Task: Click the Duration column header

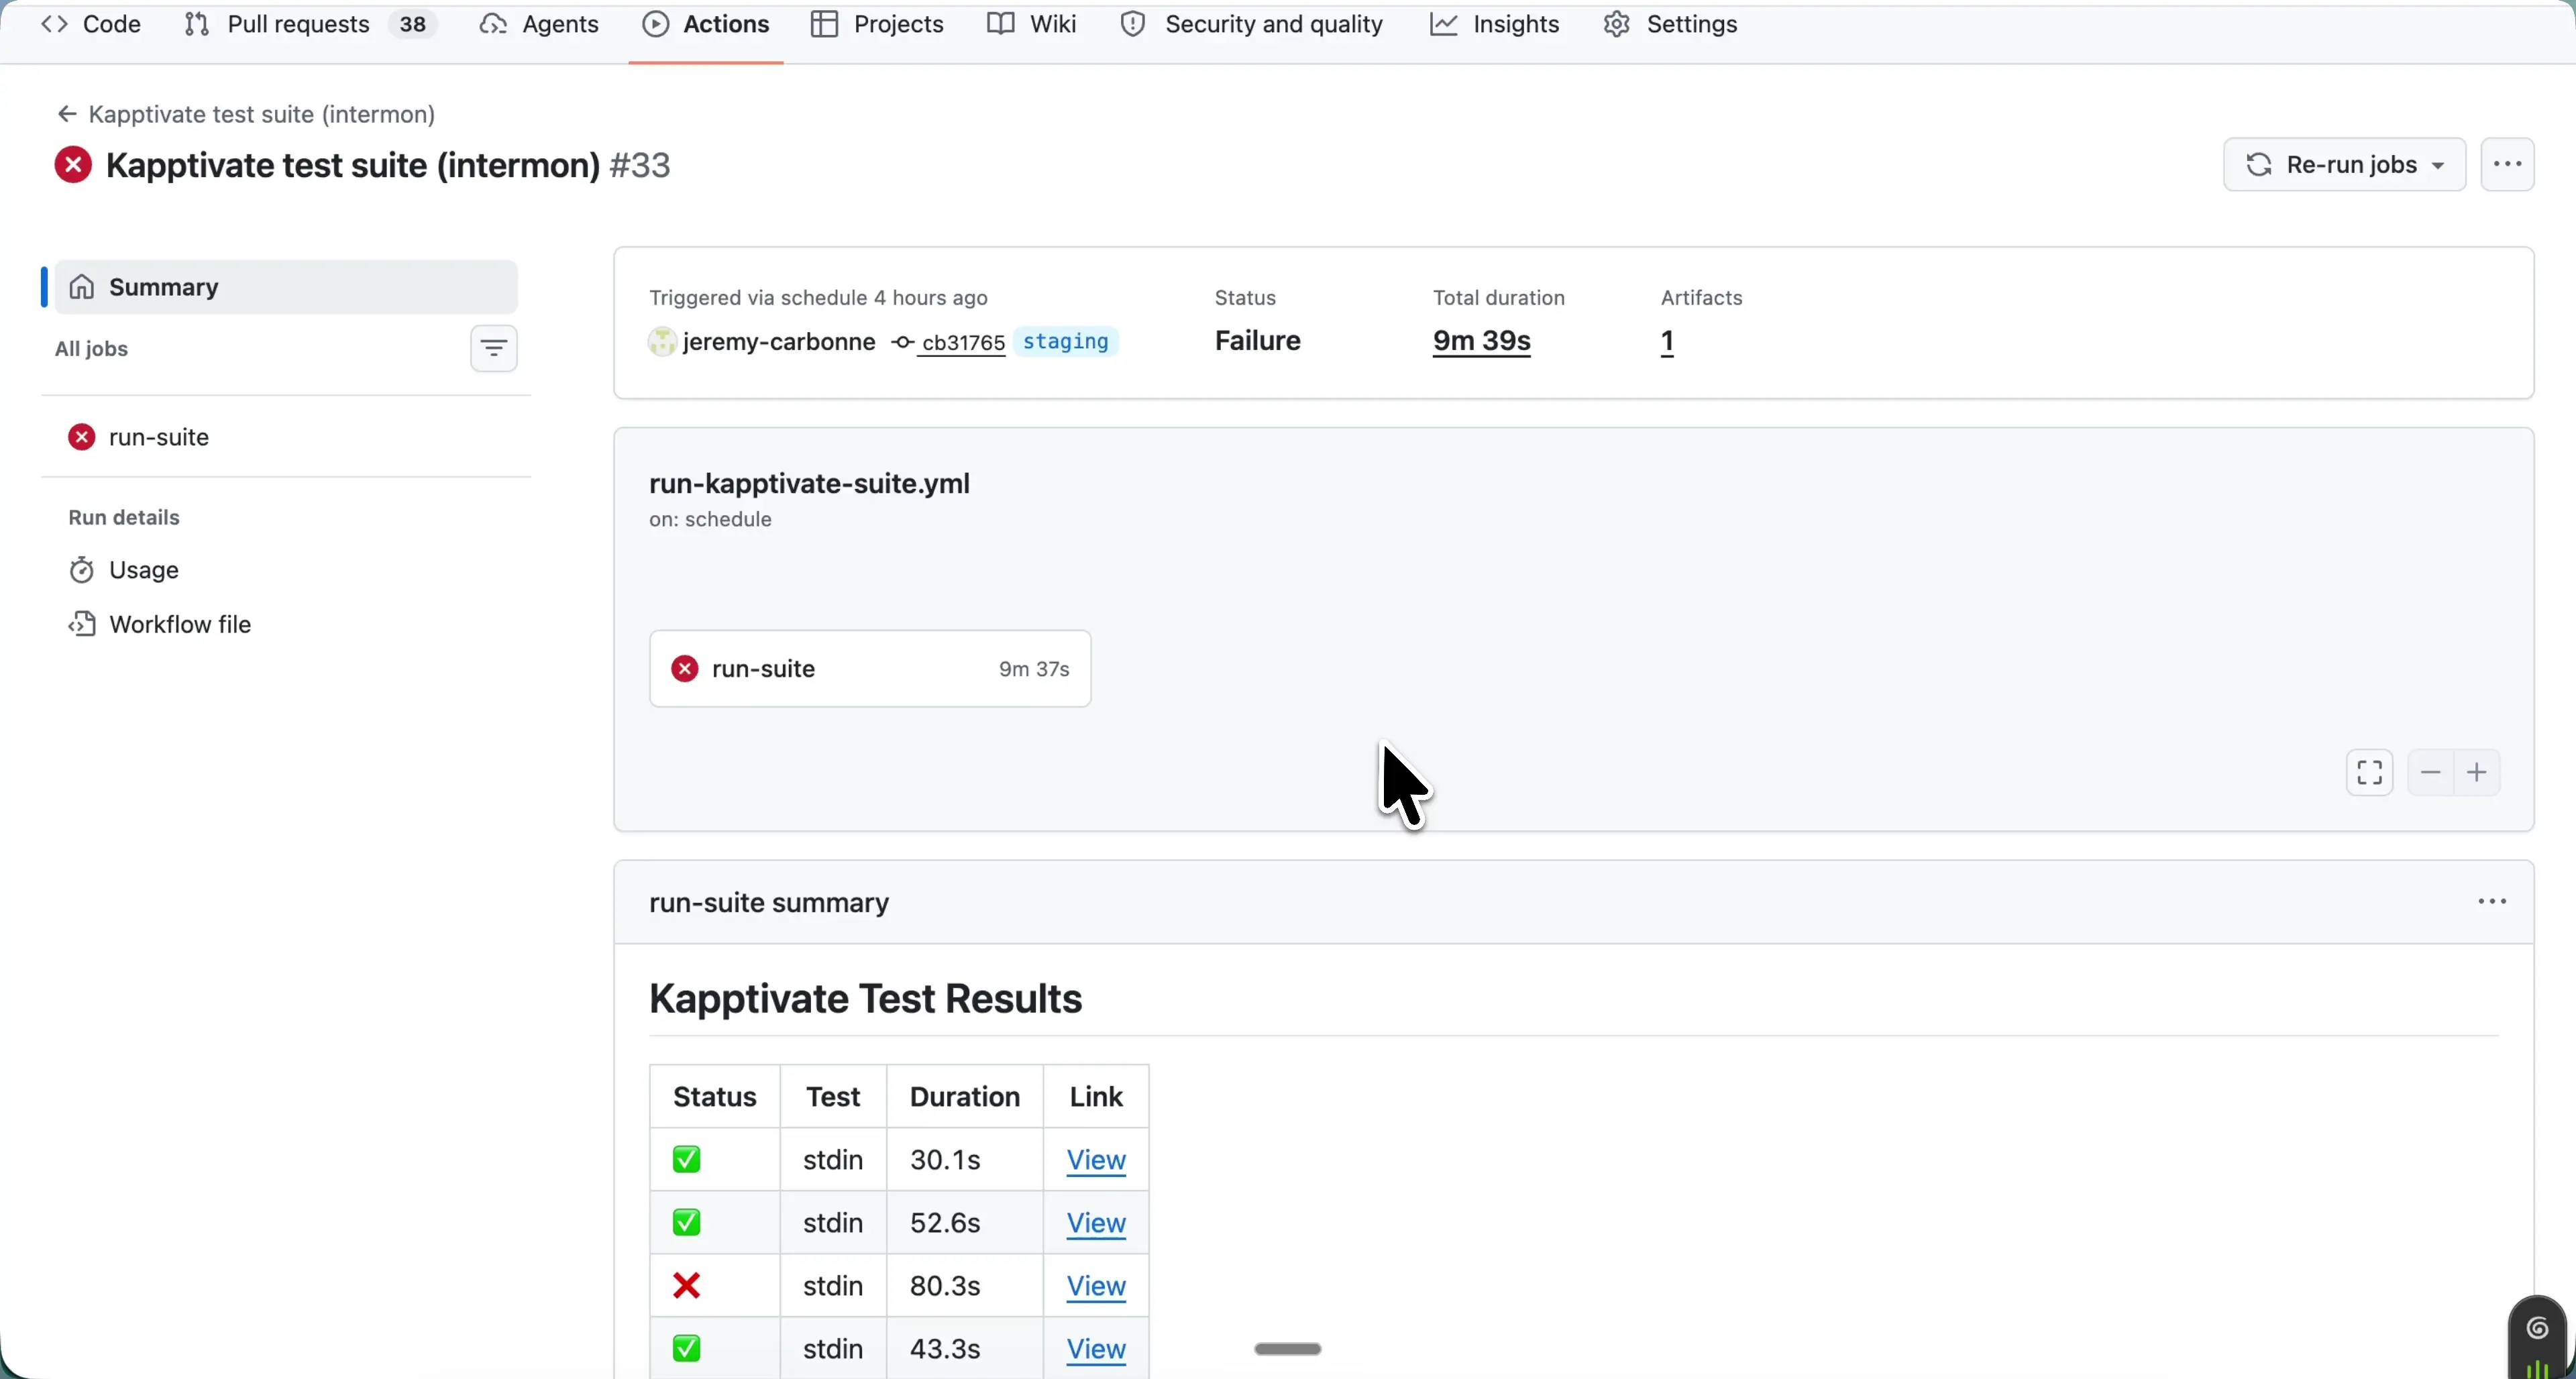Action: pyautogui.click(x=964, y=1097)
